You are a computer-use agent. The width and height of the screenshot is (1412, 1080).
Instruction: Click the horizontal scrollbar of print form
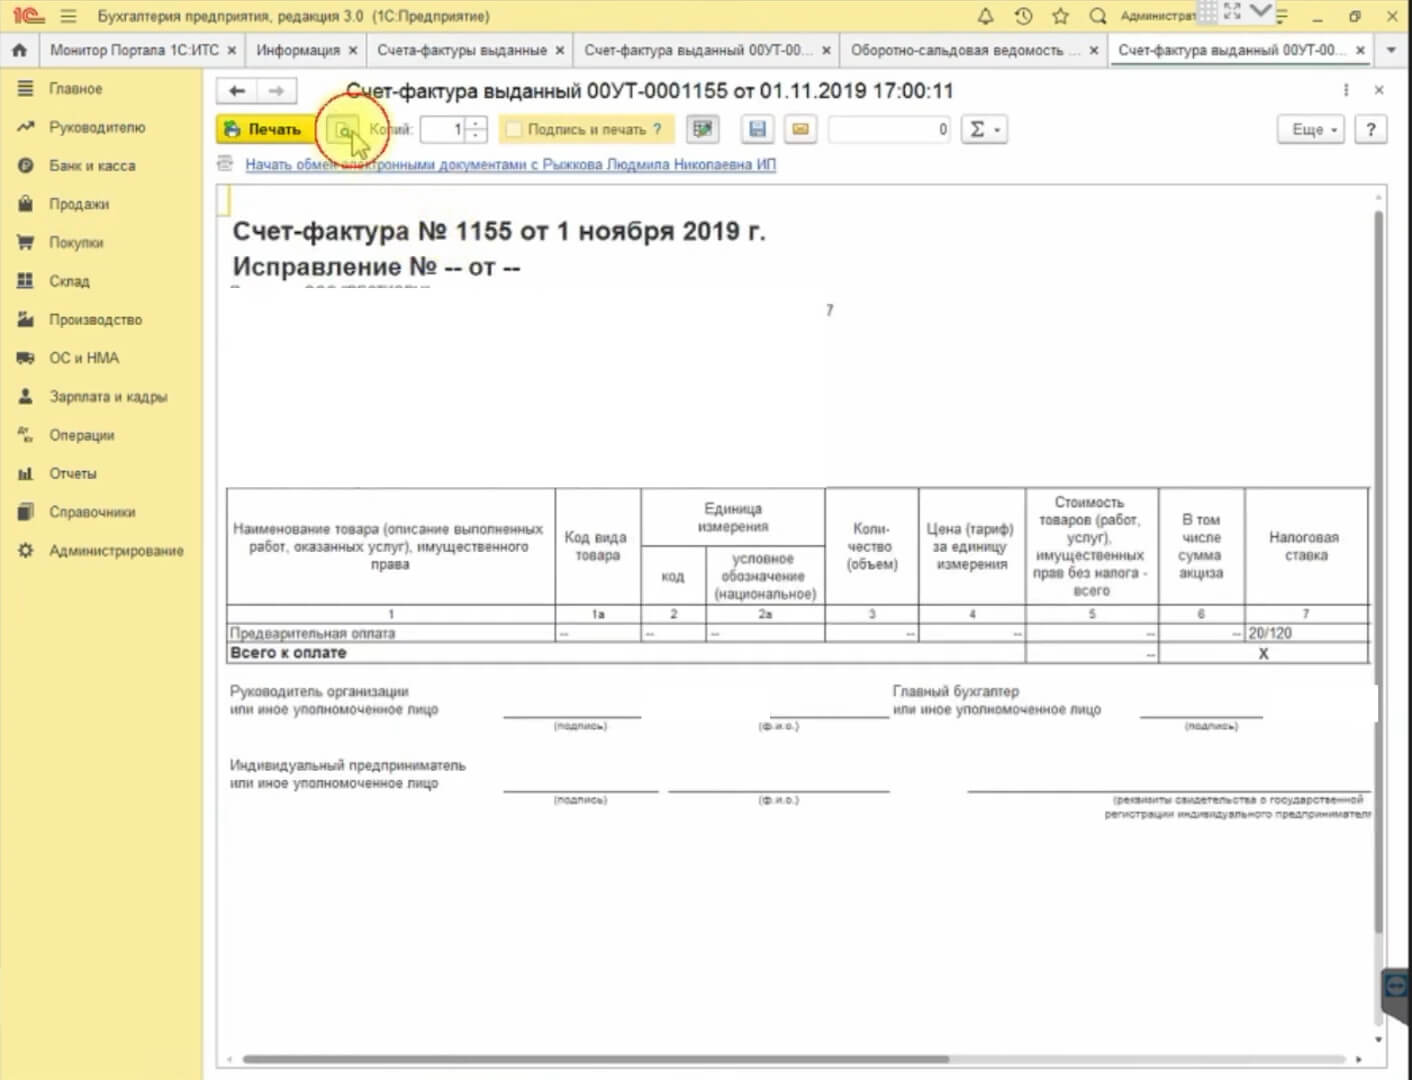pos(595,1059)
